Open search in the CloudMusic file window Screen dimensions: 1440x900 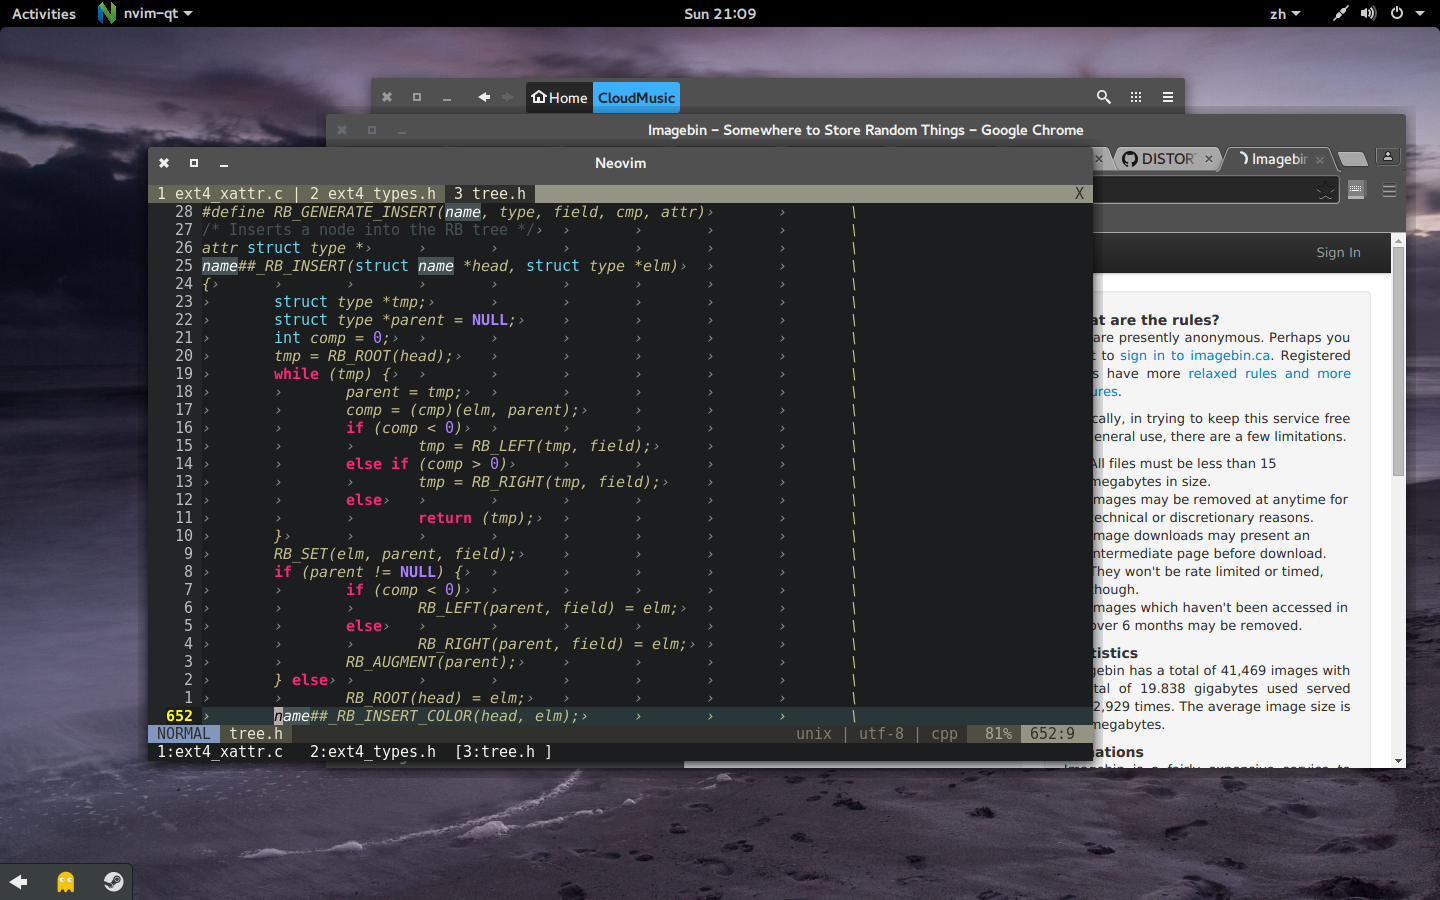coord(1104,97)
